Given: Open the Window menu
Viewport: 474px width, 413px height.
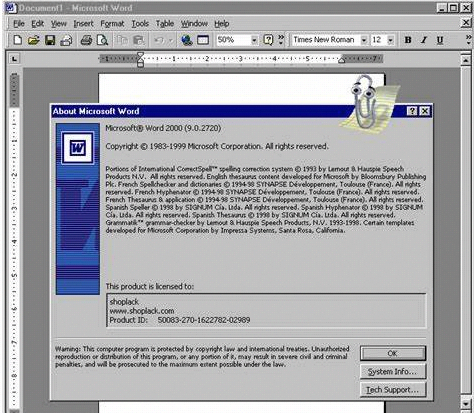Looking at the screenshot, I should (x=194, y=24).
